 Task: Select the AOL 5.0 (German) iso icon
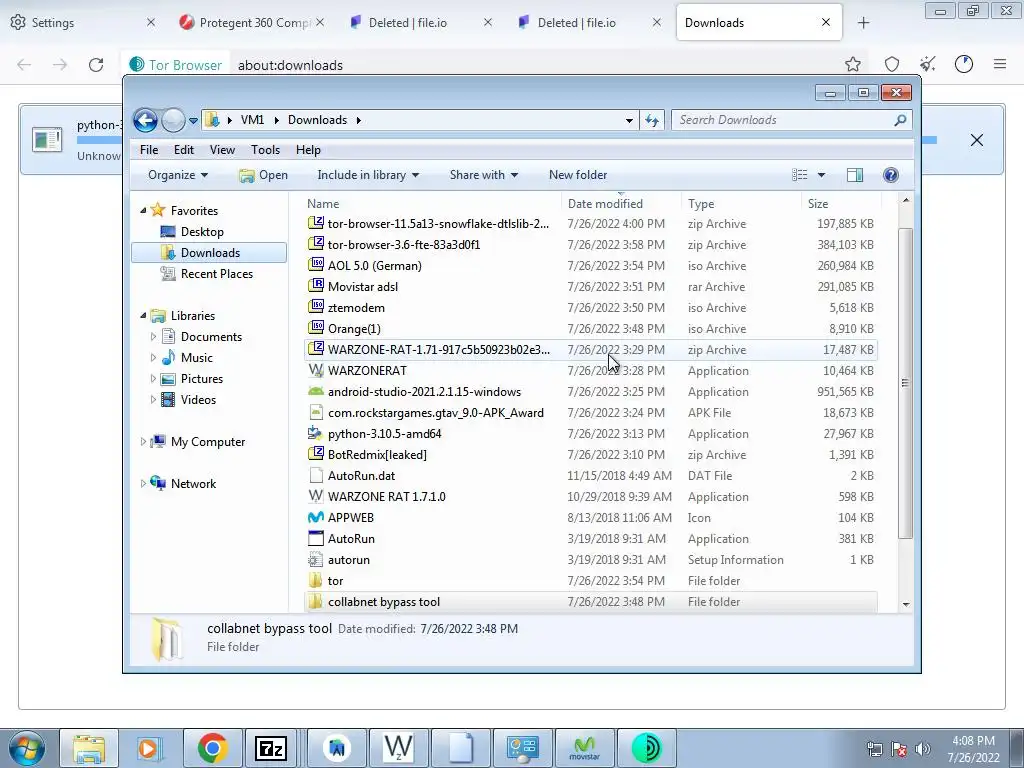click(315, 265)
